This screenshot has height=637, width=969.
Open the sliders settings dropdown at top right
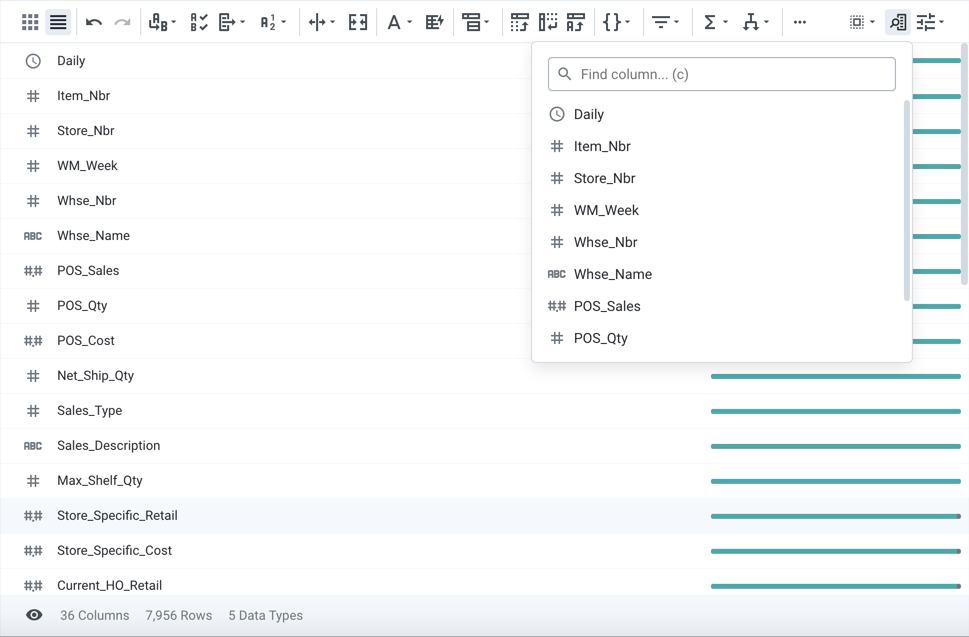925,21
